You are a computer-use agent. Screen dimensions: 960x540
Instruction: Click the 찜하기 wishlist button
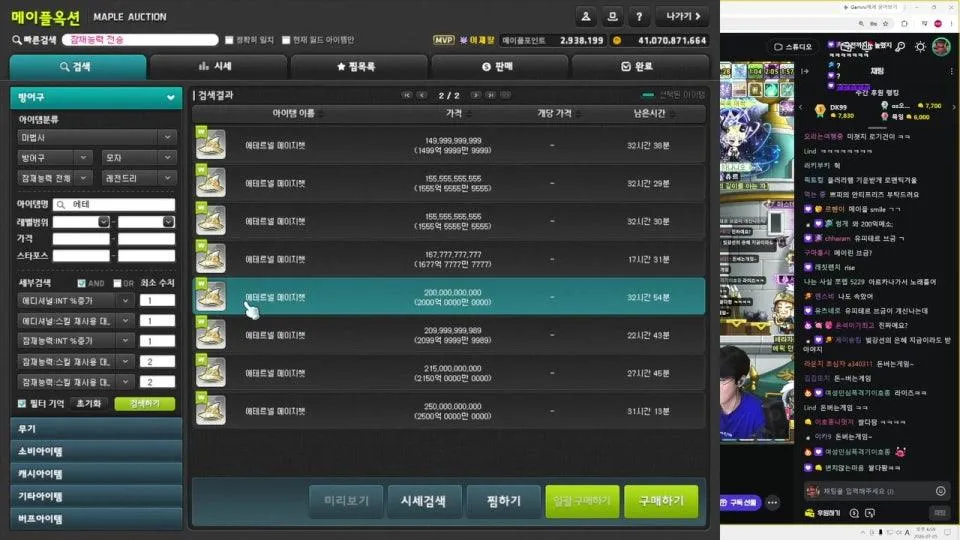(504, 501)
